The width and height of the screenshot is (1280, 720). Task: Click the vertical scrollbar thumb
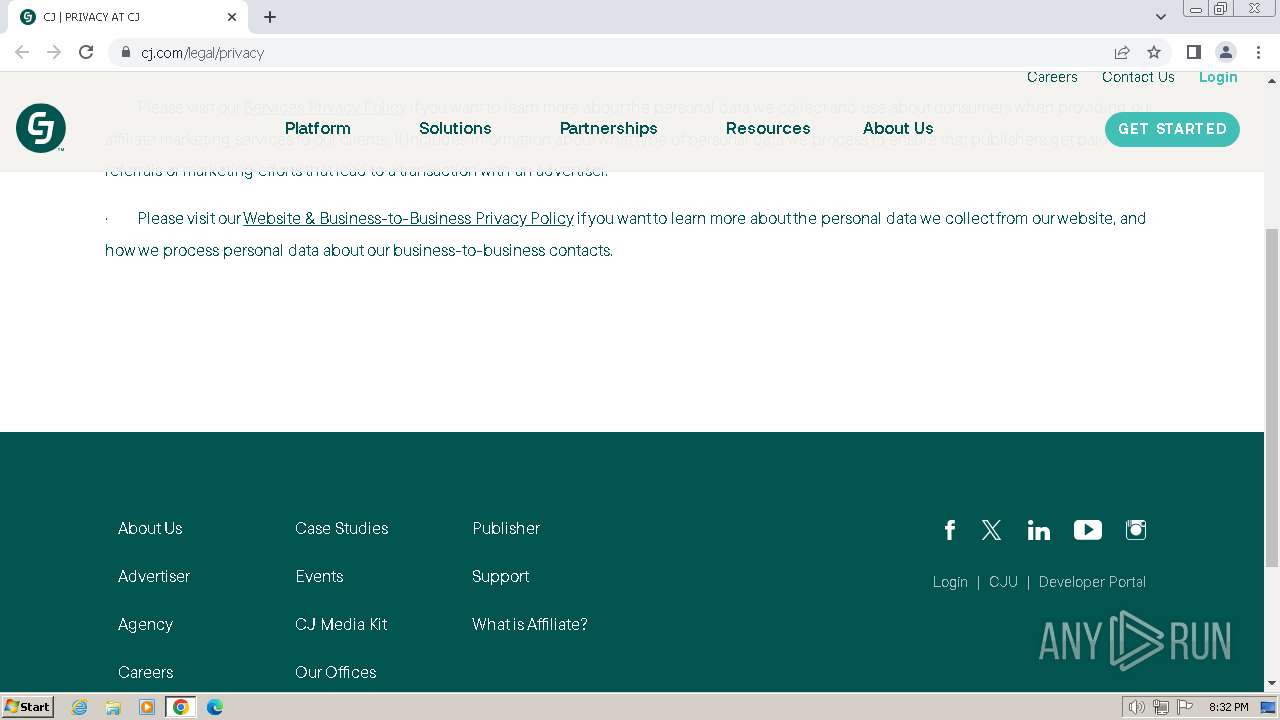click(x=1272, y=397)
